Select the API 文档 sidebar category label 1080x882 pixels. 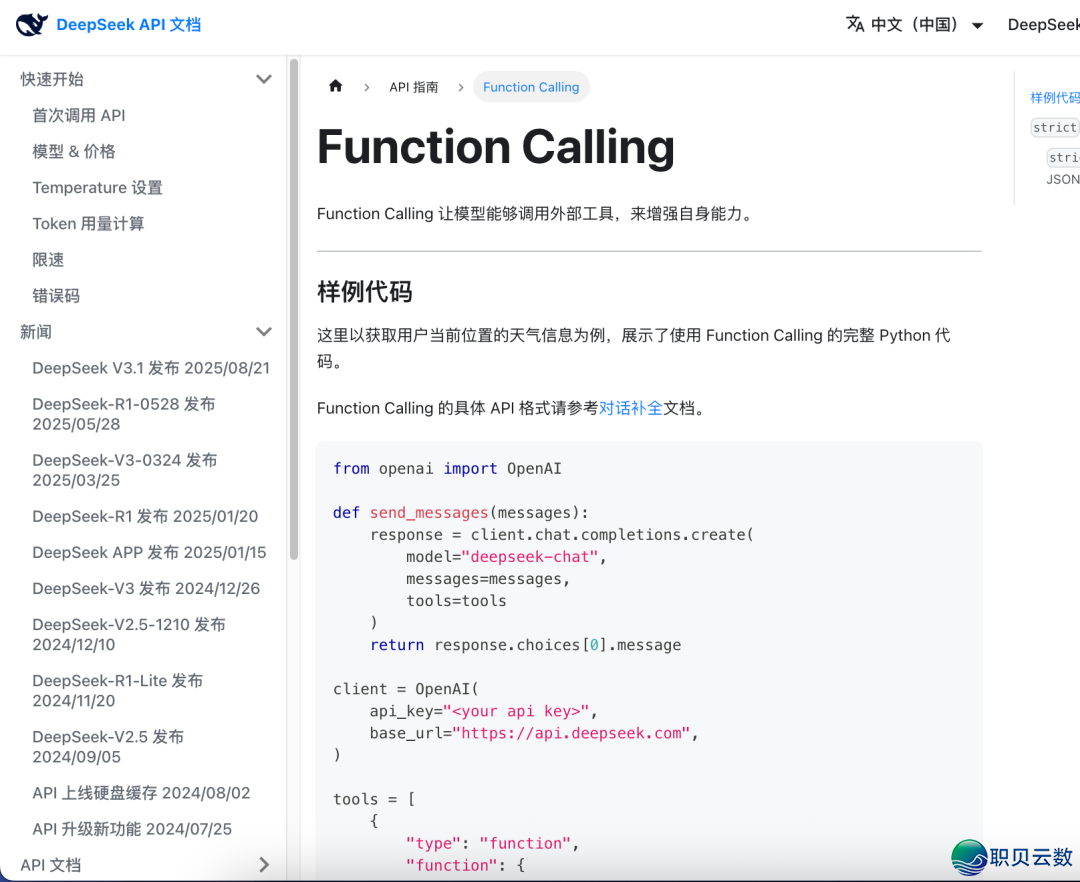click(x=50, y=865)
